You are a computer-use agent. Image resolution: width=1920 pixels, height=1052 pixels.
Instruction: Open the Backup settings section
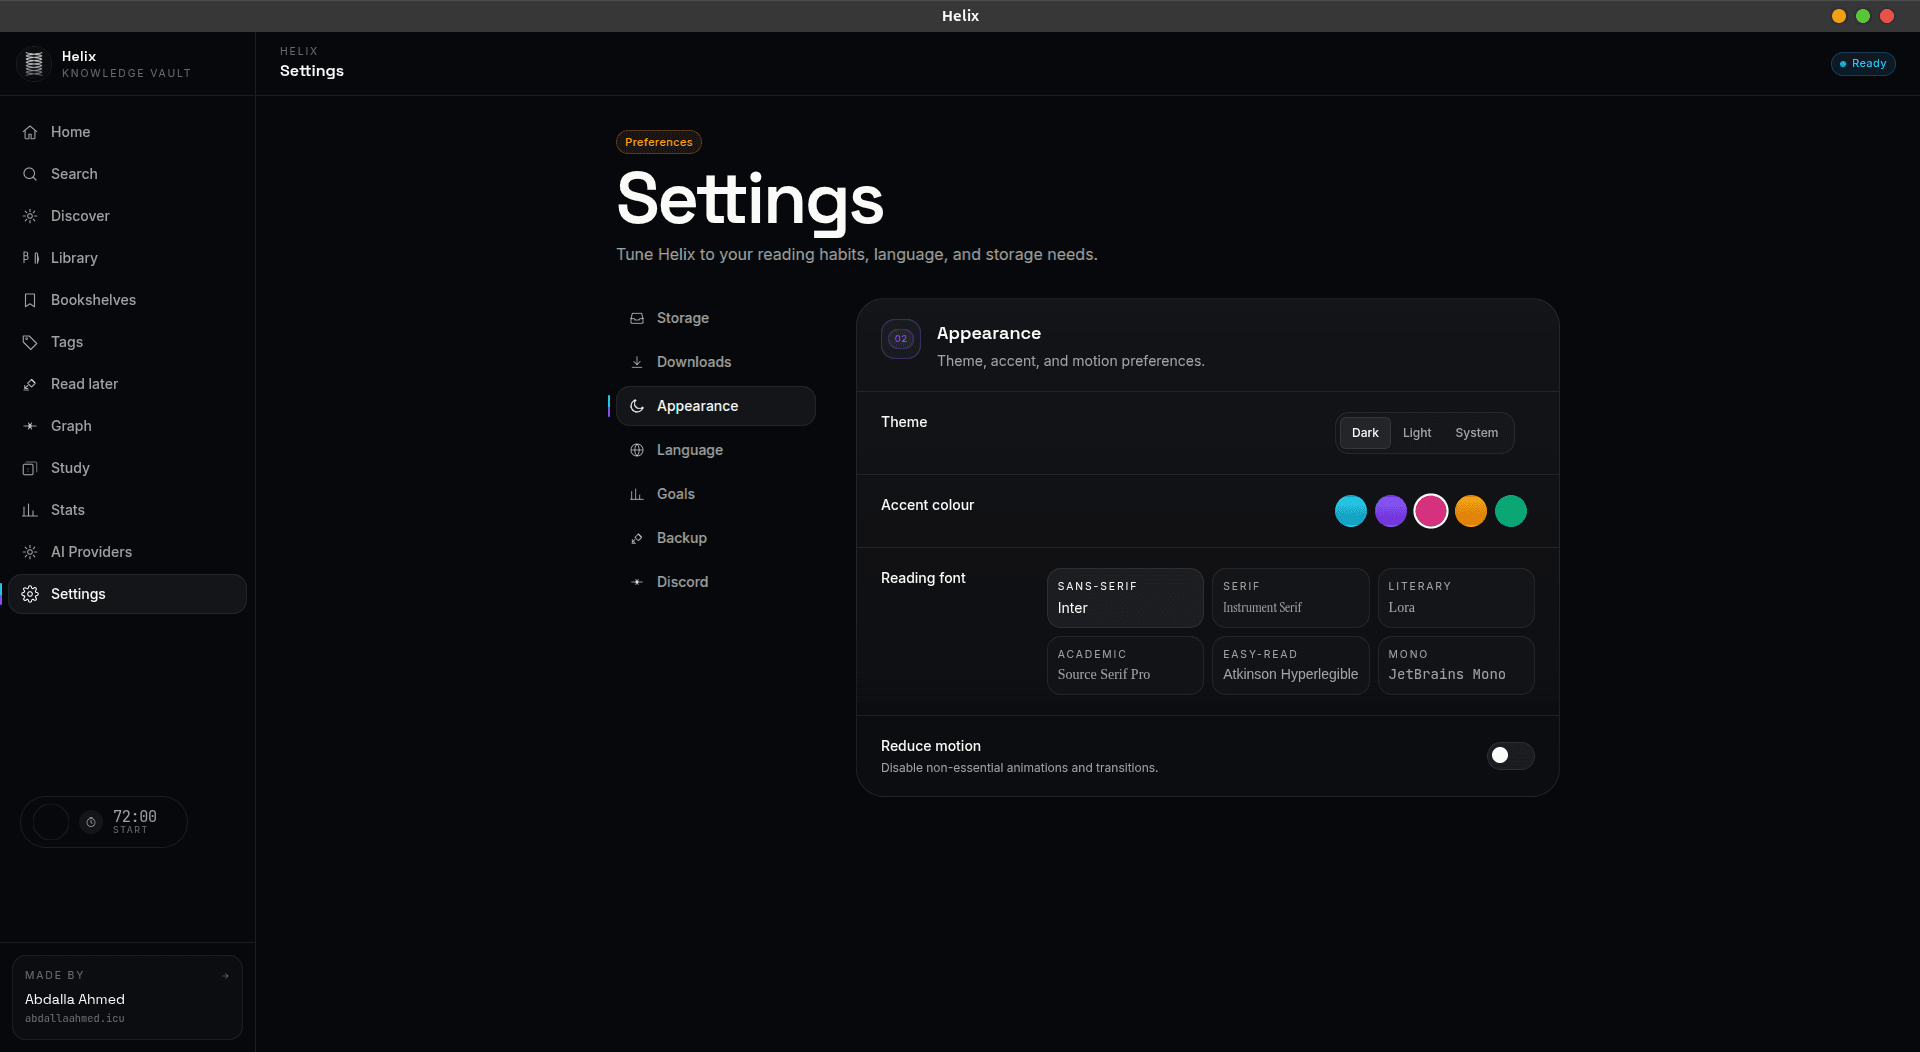click(x=716, y=538)
